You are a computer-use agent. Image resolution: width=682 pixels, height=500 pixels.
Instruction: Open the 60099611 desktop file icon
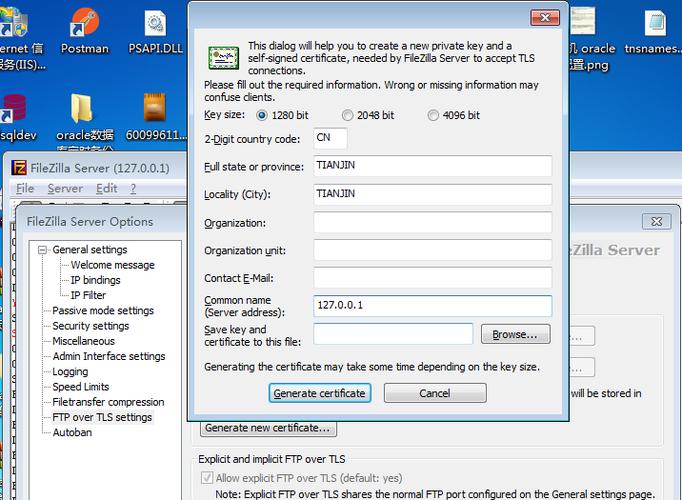pos(154,110)
